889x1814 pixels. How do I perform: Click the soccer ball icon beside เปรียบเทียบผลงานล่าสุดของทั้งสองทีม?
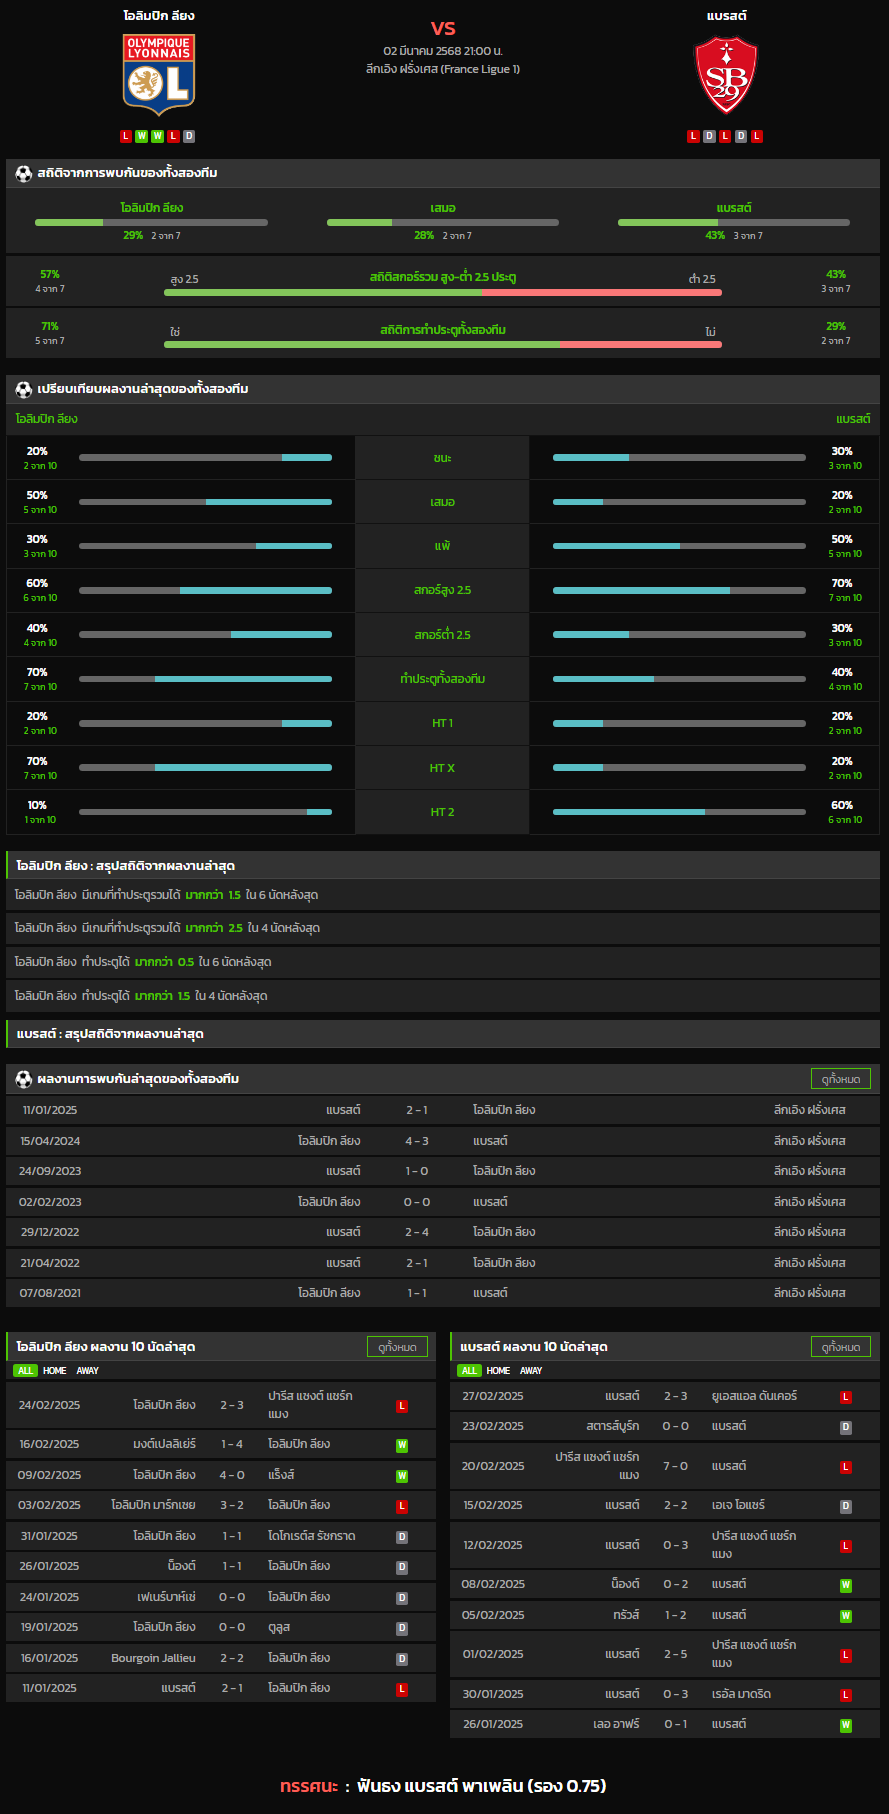tap(24, 389)
